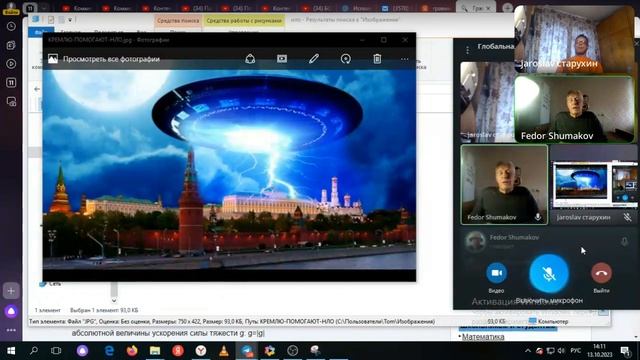Open VLC media player from the taskbar

(x=224, y=351)
